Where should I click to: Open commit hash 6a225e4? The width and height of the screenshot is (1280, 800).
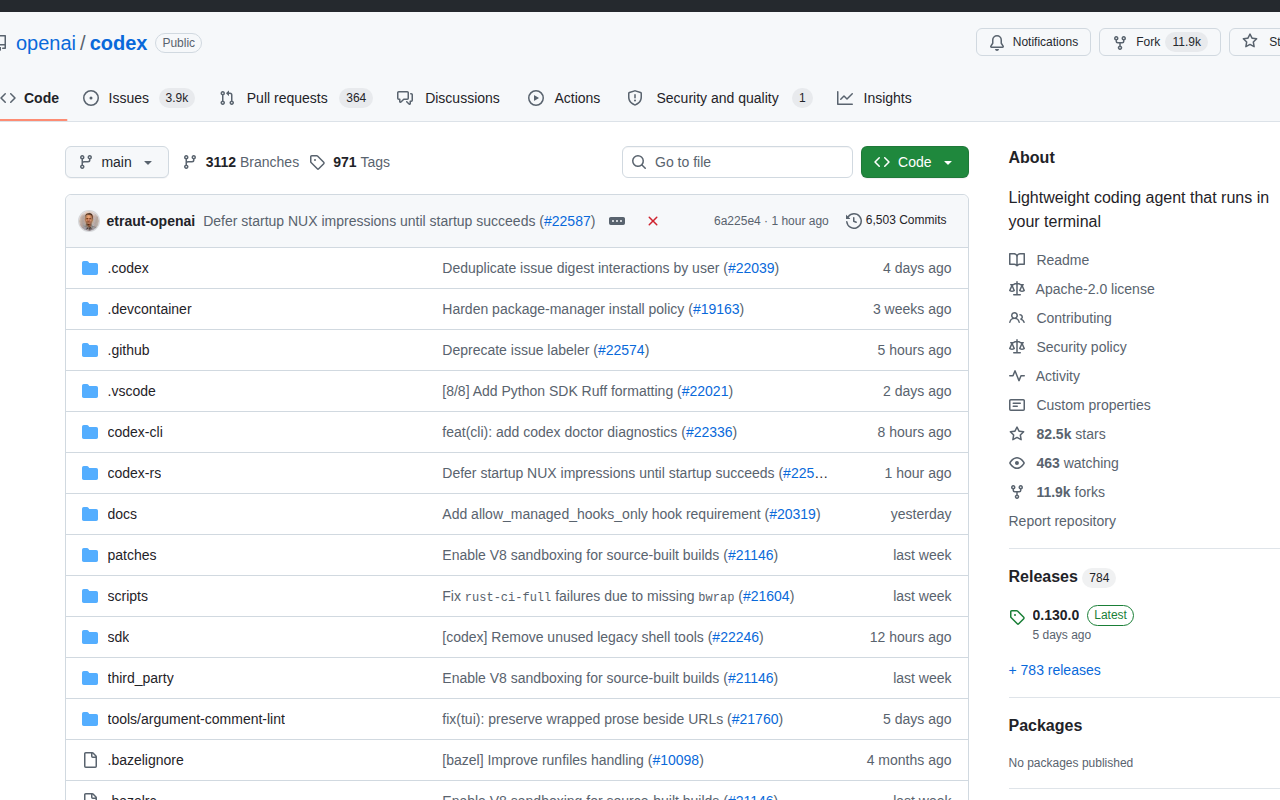(x=737, y=221)
